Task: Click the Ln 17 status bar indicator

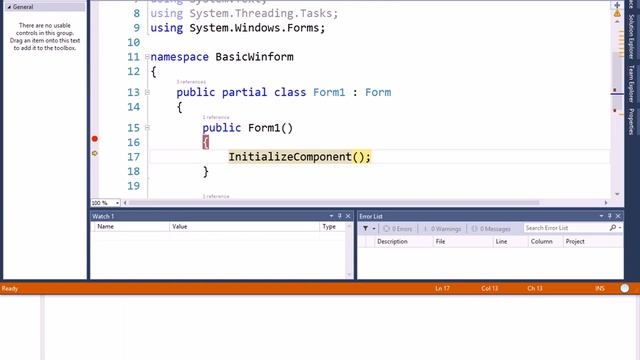Action: coord(442,289)
